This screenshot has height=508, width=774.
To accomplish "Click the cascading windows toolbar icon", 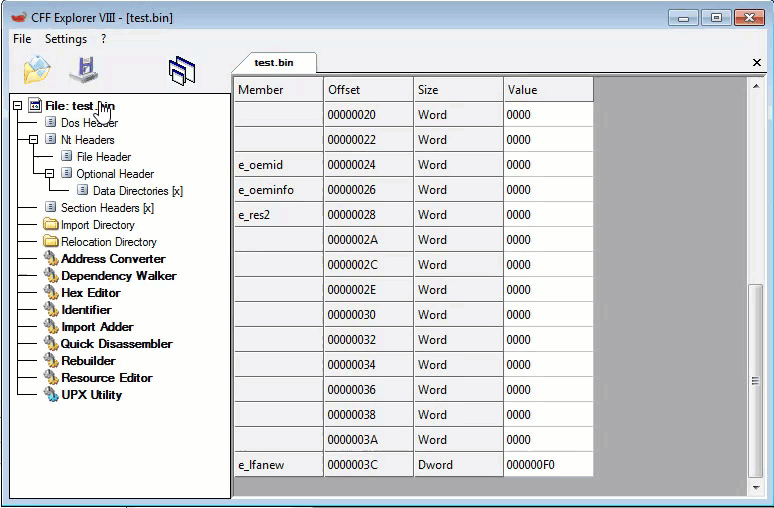I will [x=182, y=71].
